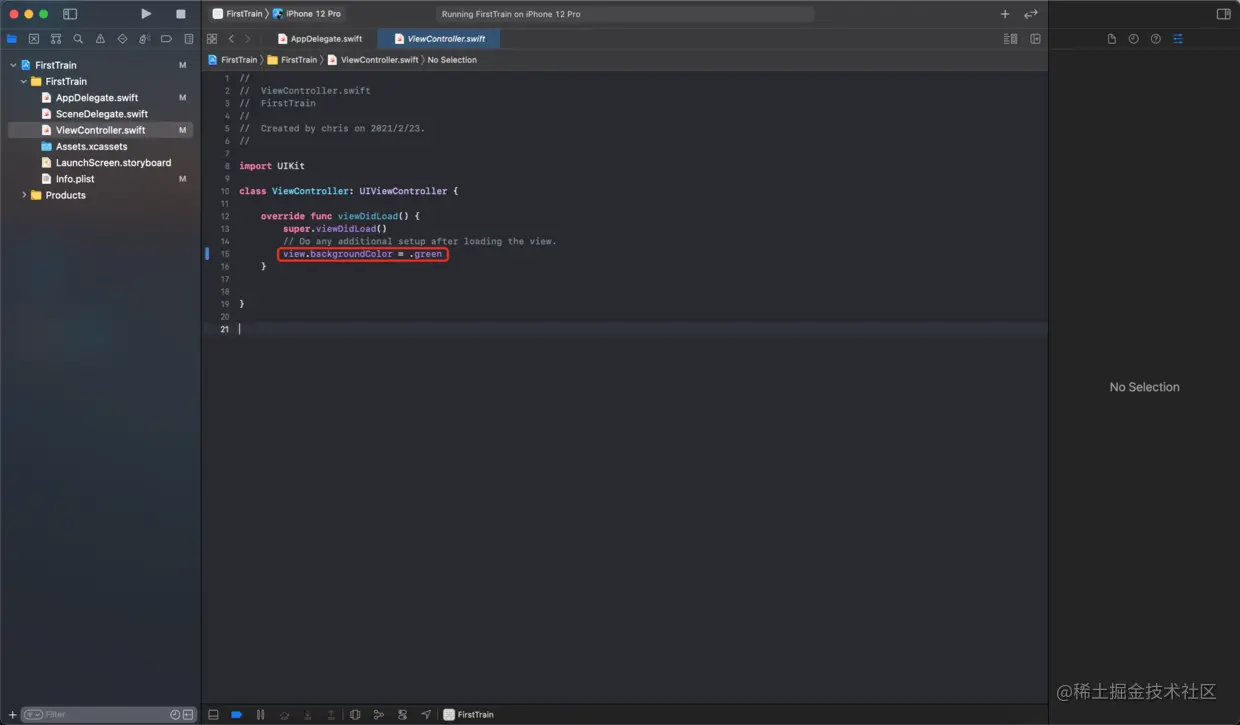Screen dimensions: 1240x725
Task: Select SceneDelegate.swift in navigator
Action: click(x=101, y=114)
